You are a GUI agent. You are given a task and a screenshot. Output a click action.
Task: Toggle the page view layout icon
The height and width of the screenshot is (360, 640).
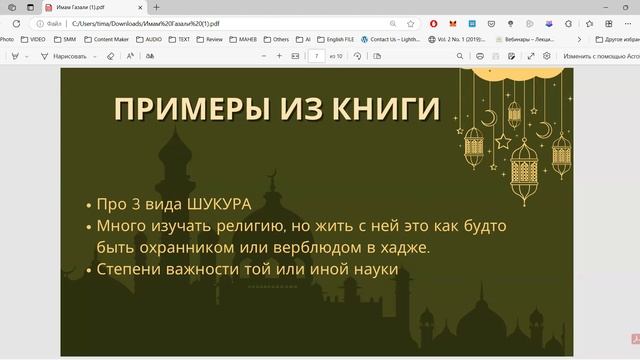click(x=377, y=56)
